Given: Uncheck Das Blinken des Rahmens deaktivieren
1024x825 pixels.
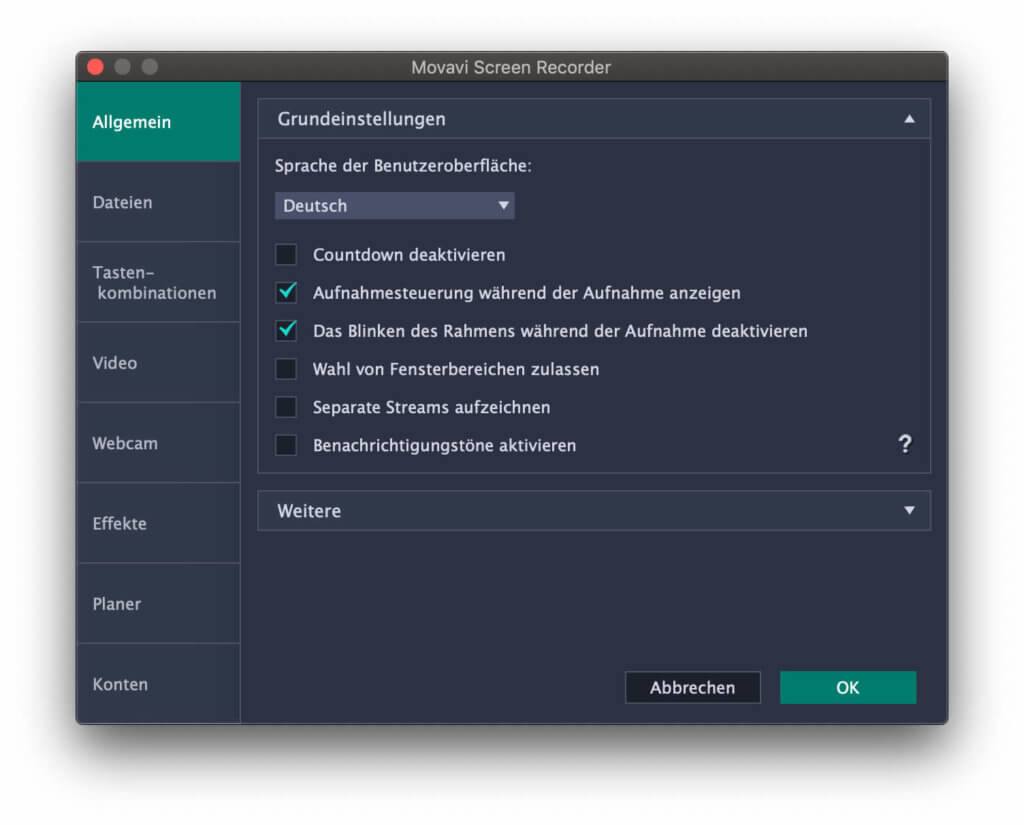Looking at the screenshot, I should point(286,331).
